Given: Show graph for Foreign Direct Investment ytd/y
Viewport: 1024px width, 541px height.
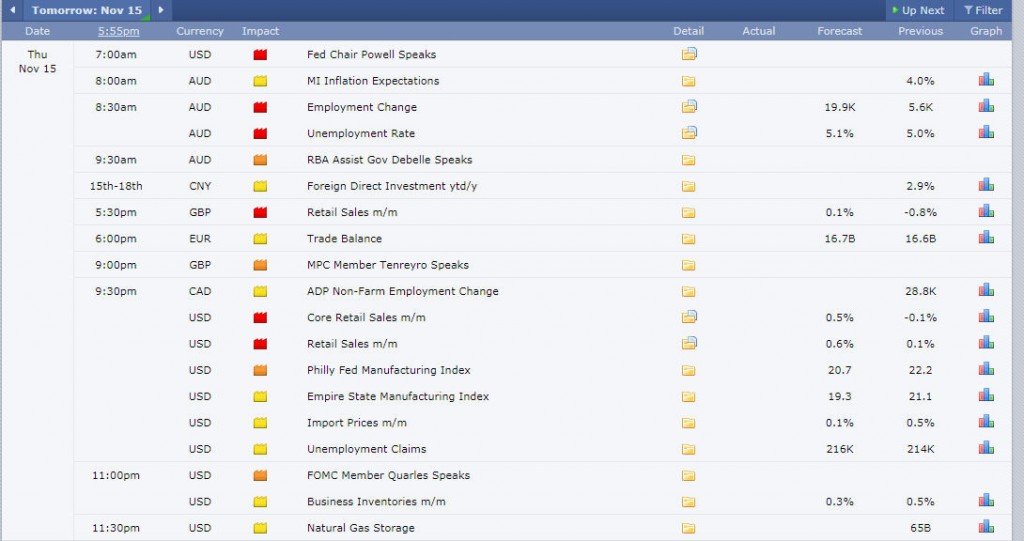Looking at the screenshot, I should (x=986, y=185).
